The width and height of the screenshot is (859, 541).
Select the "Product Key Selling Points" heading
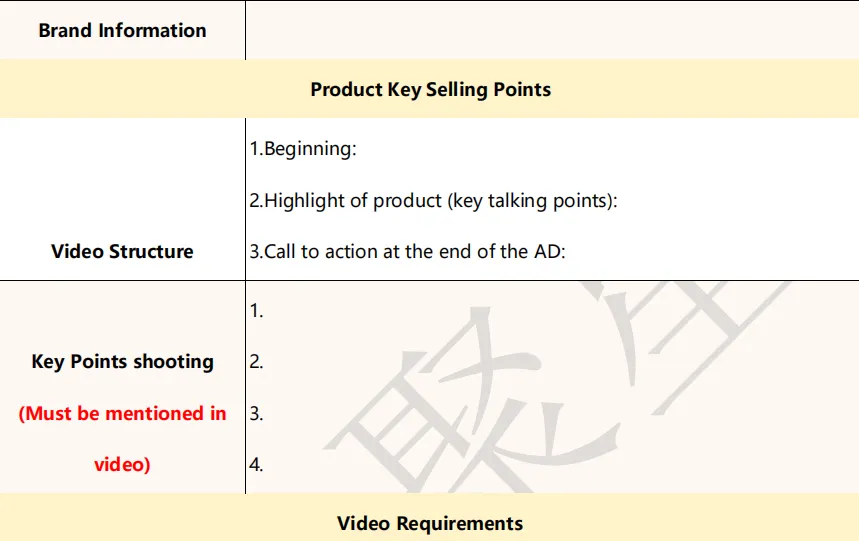[x=430, y=89]
